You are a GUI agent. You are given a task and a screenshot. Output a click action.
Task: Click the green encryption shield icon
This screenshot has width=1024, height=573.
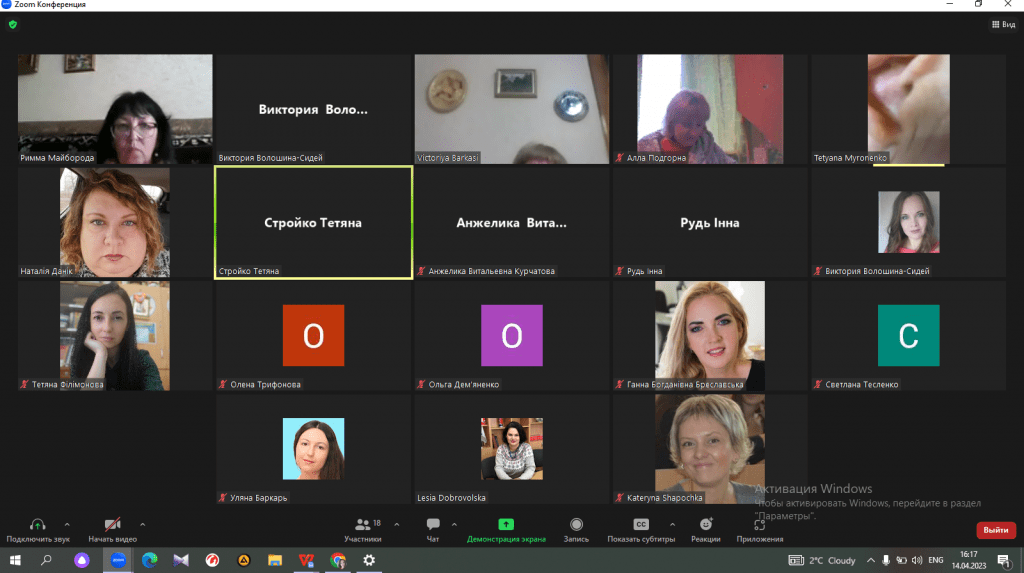click(x=13, y=24)
